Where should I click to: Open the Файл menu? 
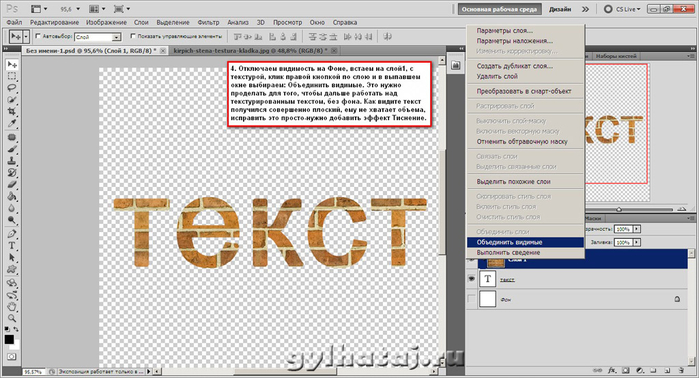[x=14, y=22]
